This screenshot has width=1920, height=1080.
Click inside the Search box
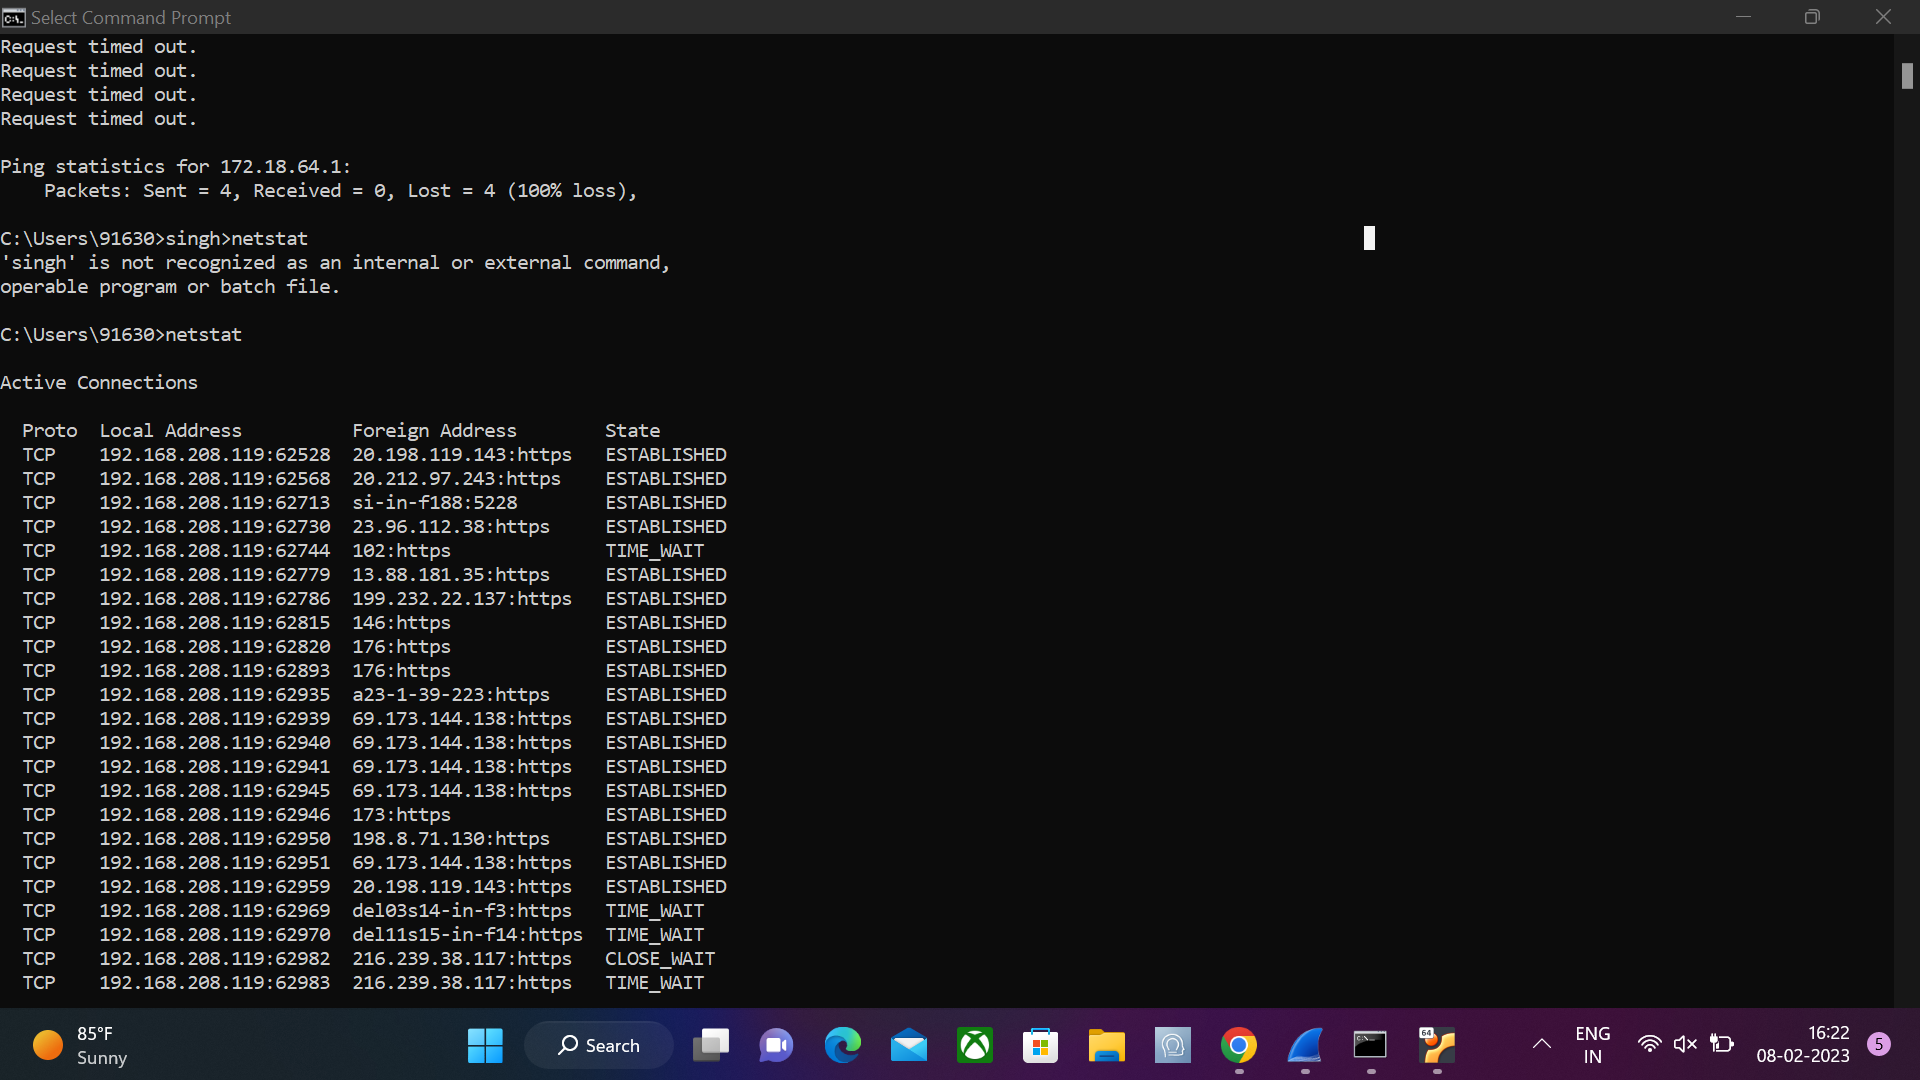coord(598,1045)
